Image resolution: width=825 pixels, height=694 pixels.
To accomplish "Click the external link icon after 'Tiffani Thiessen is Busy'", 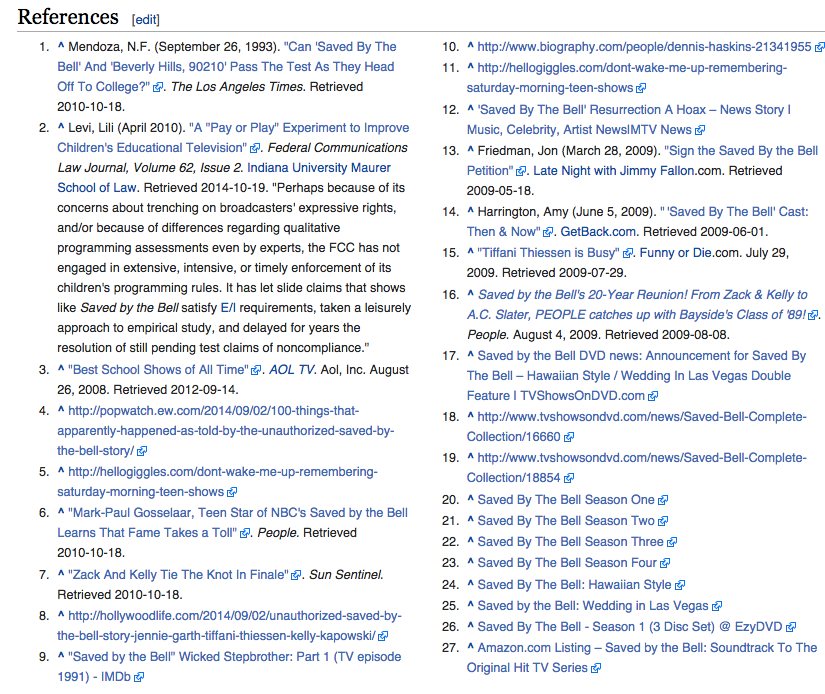I will (628, 252).
